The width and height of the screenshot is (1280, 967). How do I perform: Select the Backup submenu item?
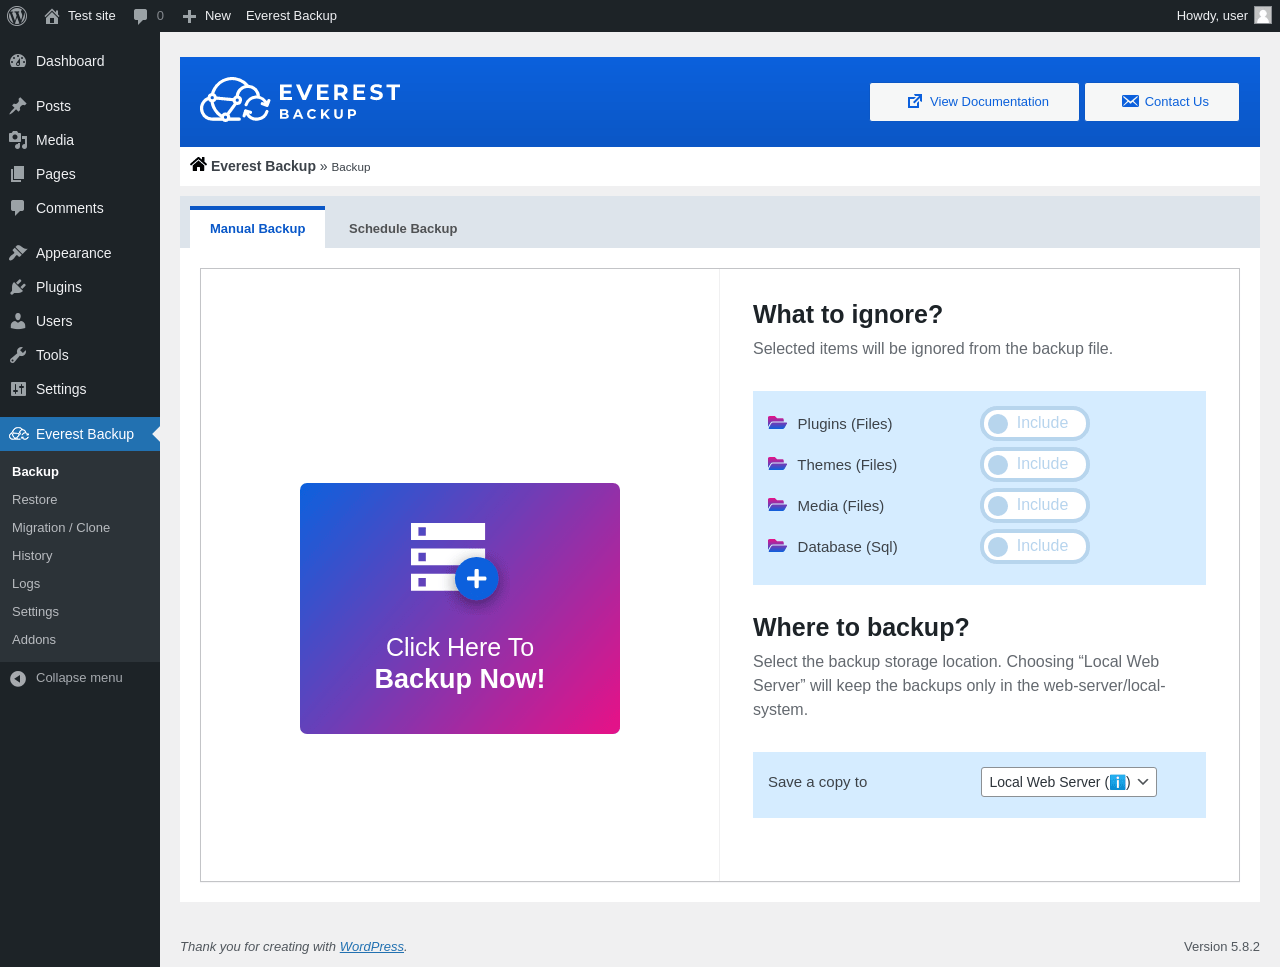80,472
